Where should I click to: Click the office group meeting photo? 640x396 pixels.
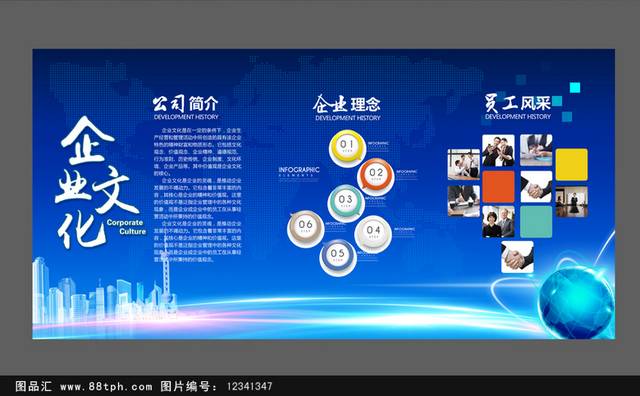[x=464, y=165]
